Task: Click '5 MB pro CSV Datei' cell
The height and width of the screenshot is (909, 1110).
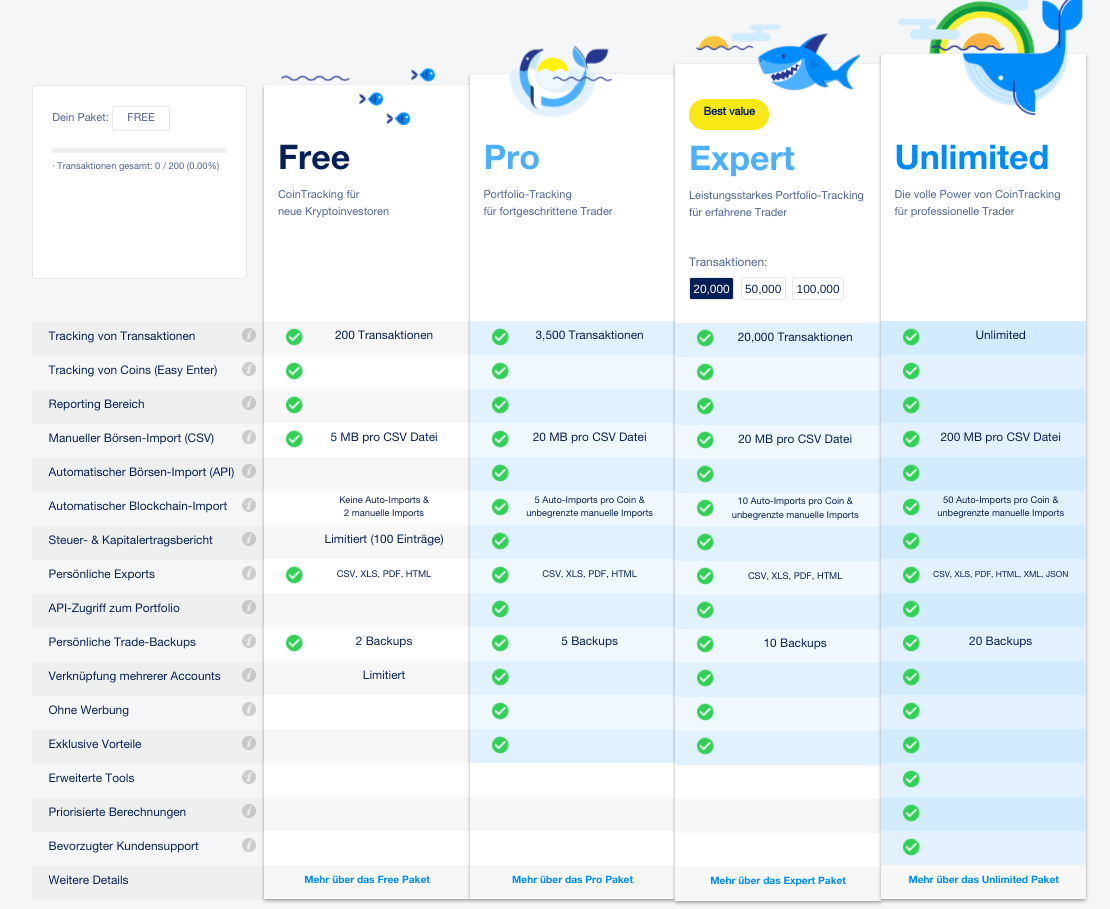Action: (384, 437)
